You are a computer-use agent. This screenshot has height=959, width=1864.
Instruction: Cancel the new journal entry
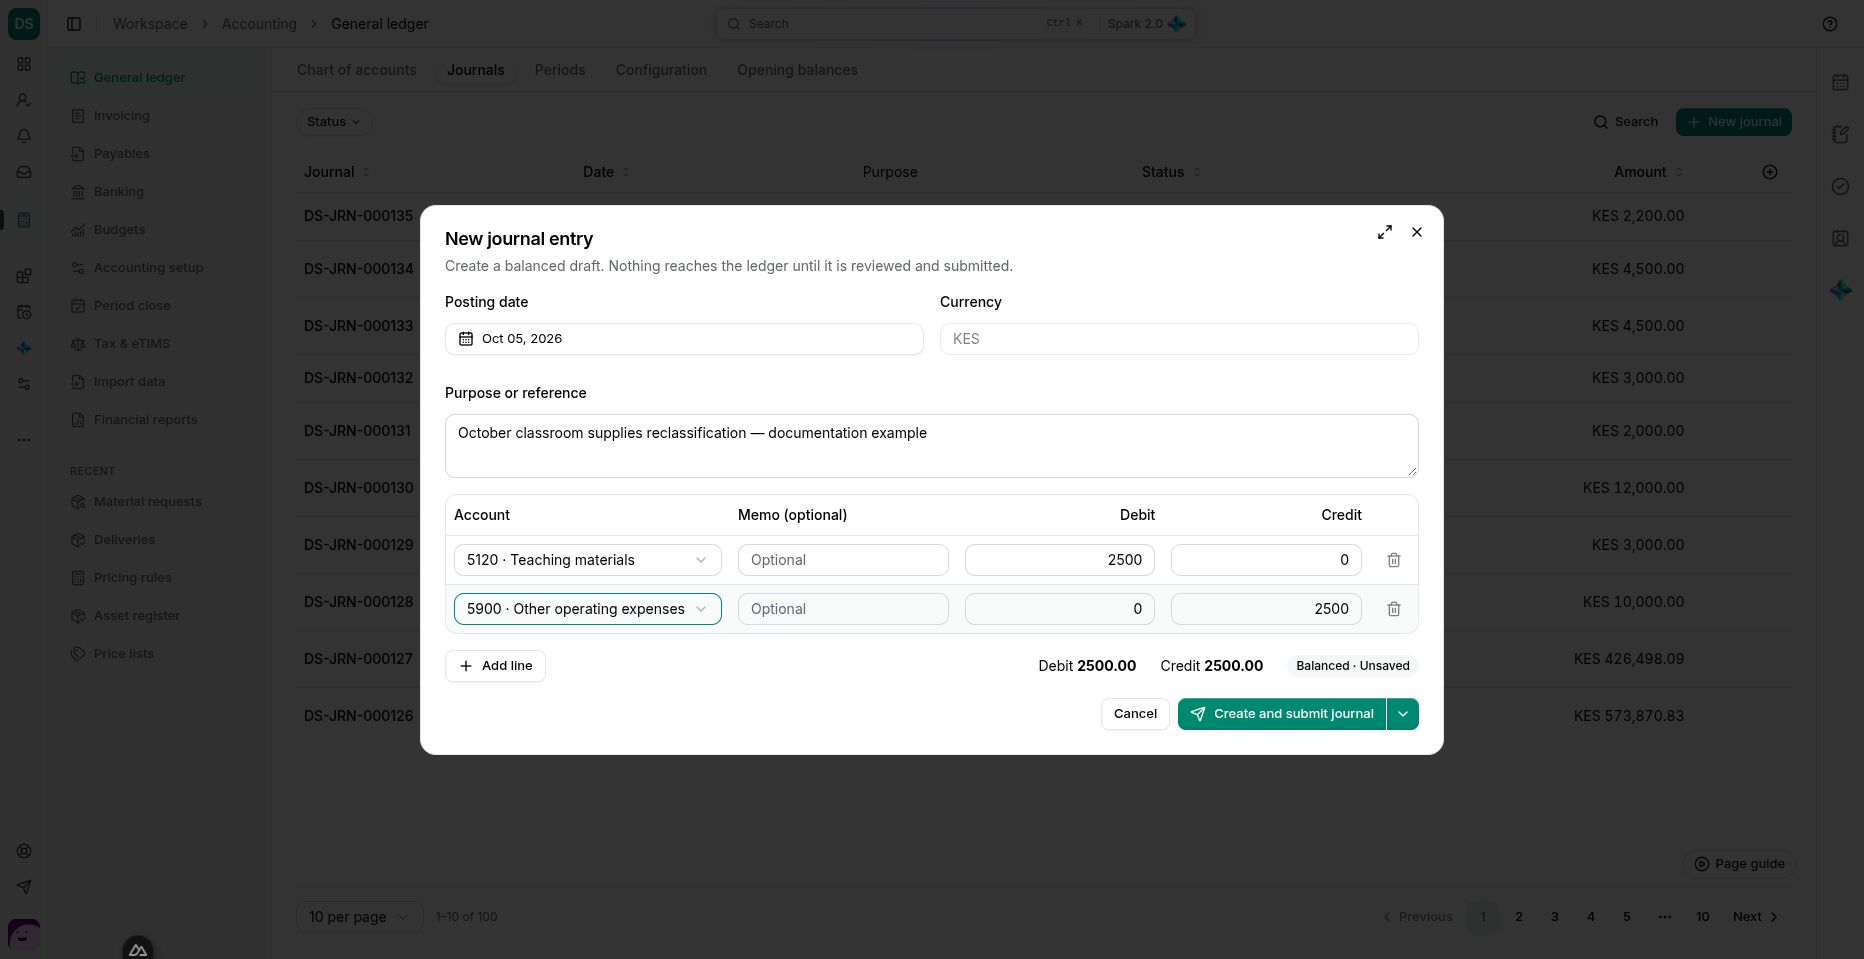coord(1135,714)
